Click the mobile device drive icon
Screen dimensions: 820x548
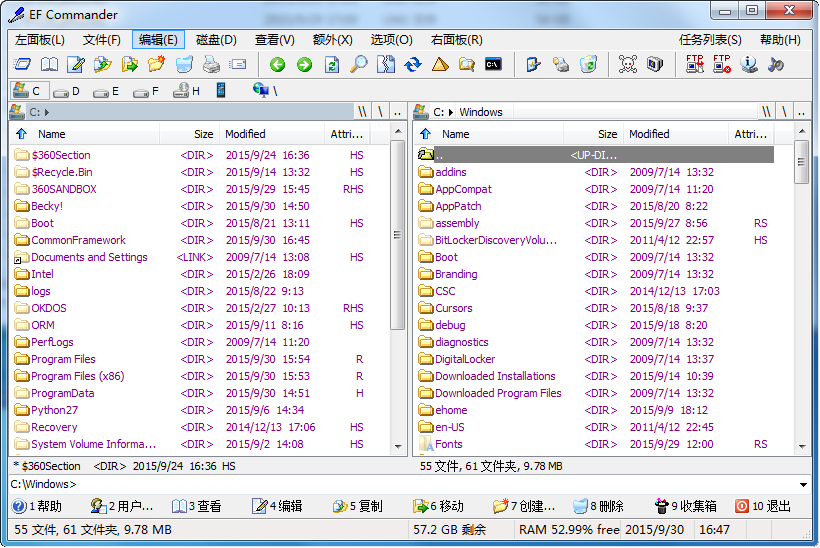(x=221, y=90)
